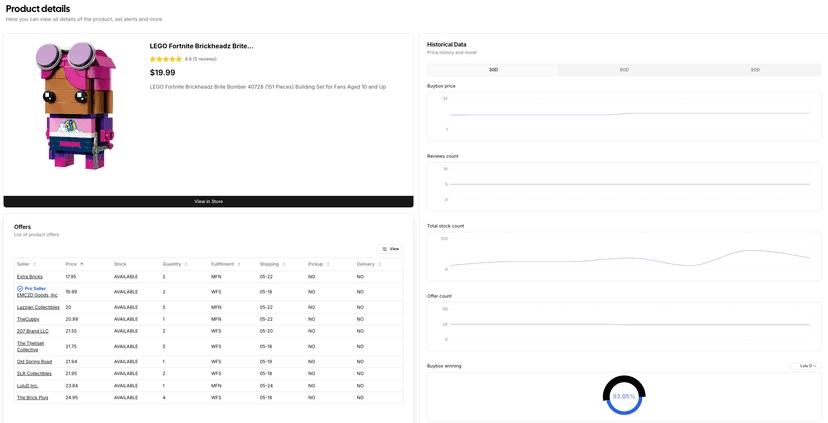Open Lazzian Collectibles seller link
828x423 pixels.
38,307
